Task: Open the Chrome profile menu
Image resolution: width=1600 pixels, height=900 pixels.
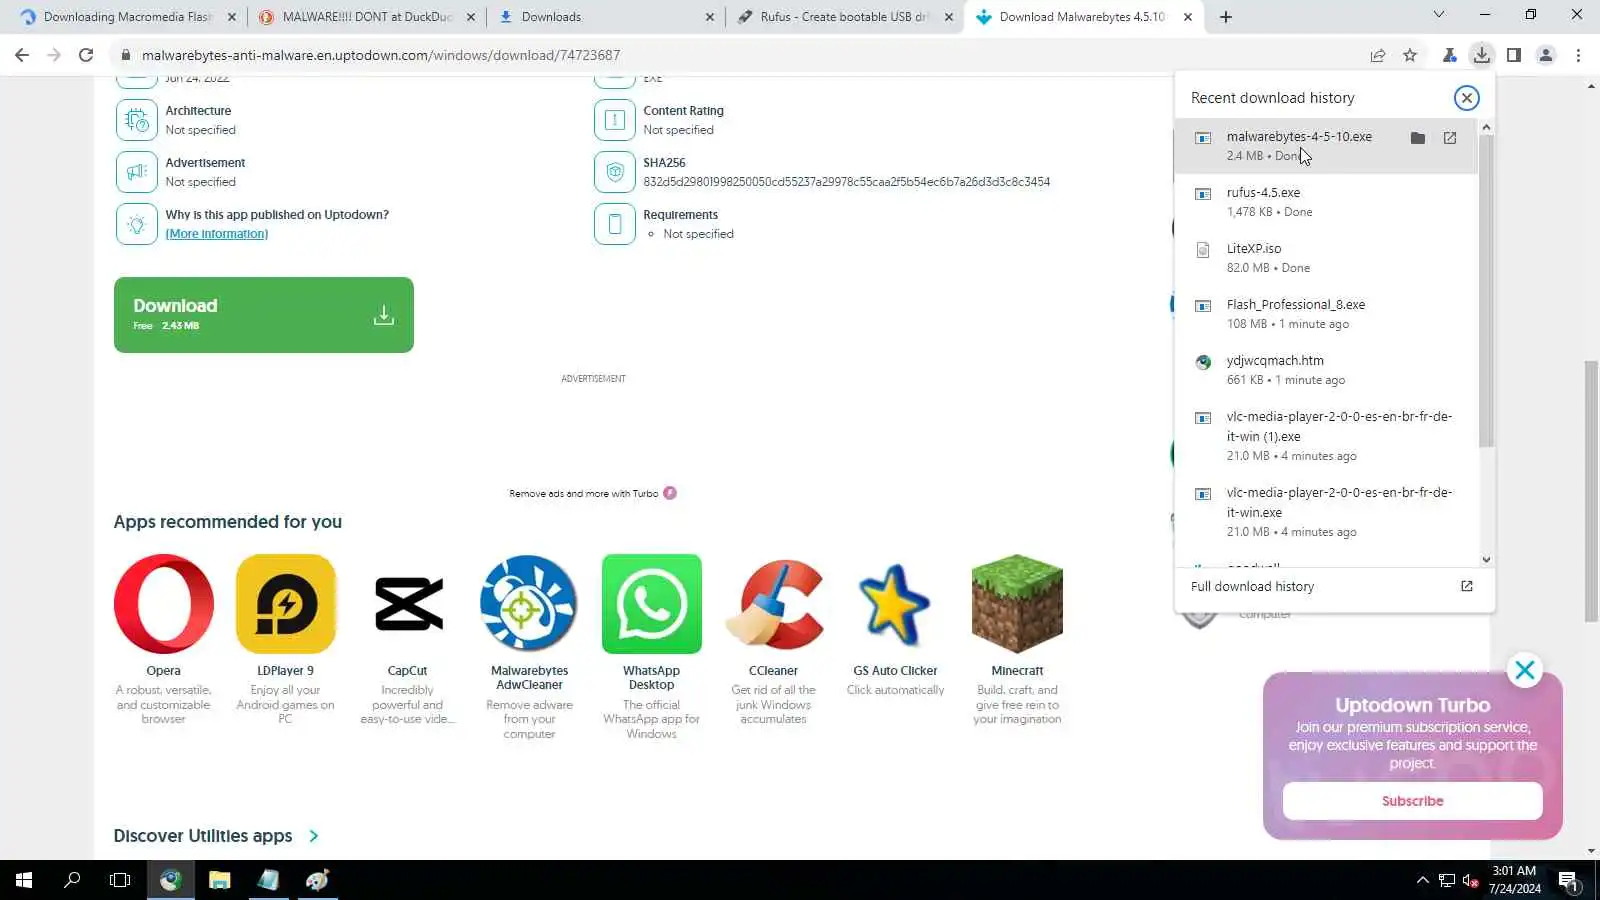Action: click(1546, 55)
